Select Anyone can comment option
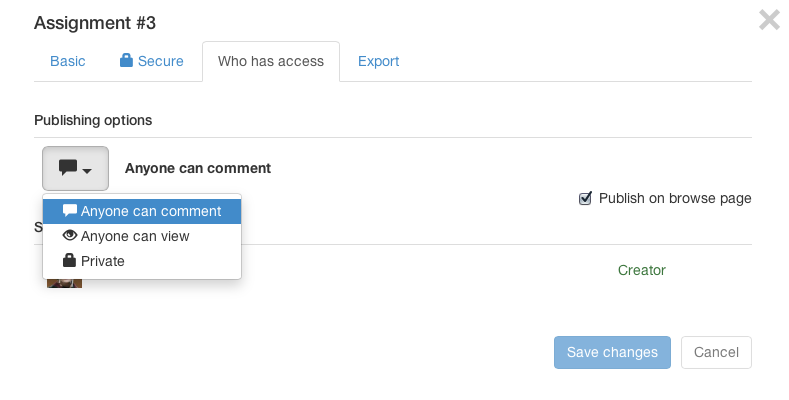 point(142,211)
